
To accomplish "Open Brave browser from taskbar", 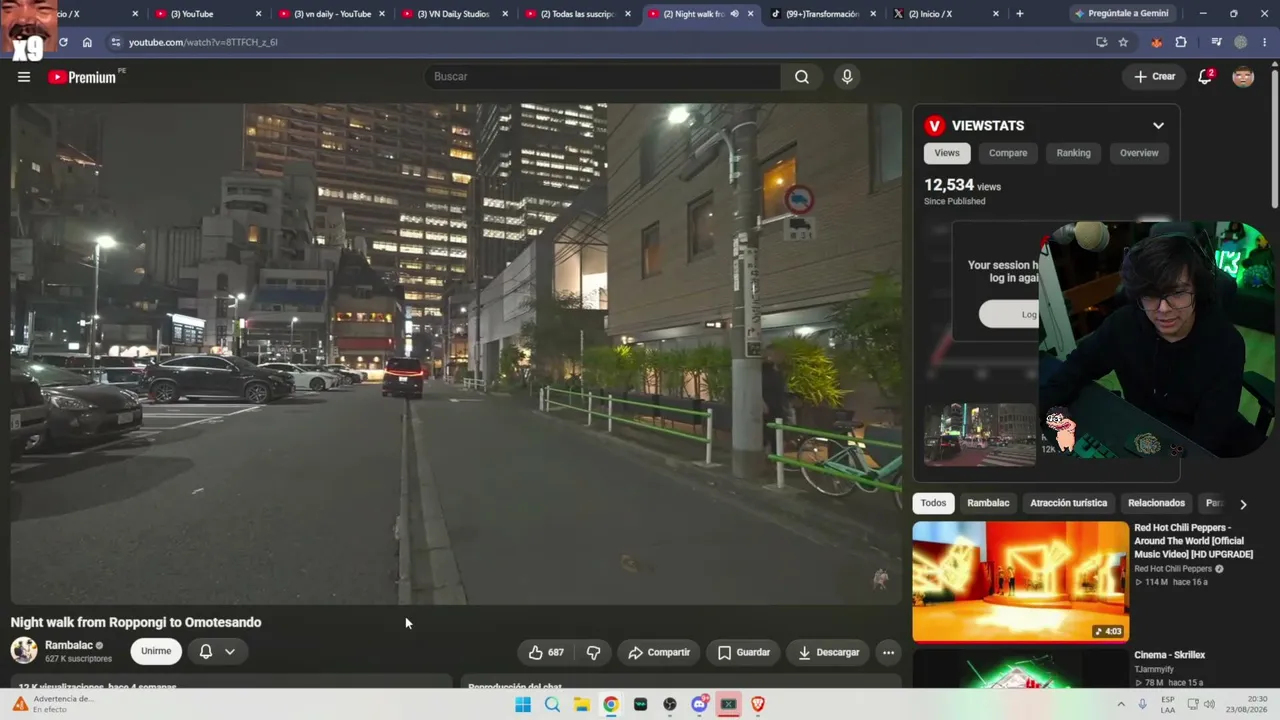I will 758,704.
